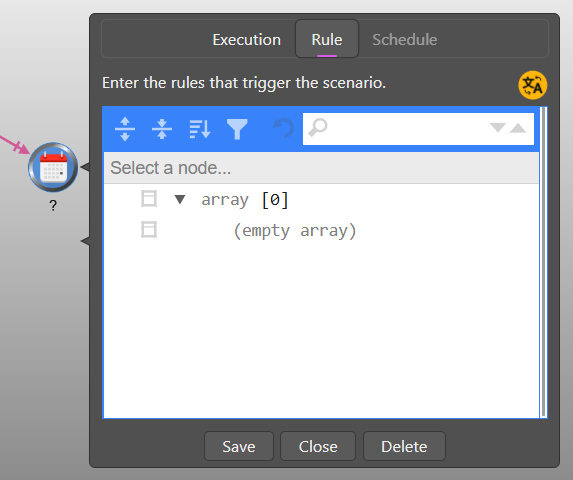Go to previous search result arrow
This screenshot has width=573, height=480.
pos(518,128)
